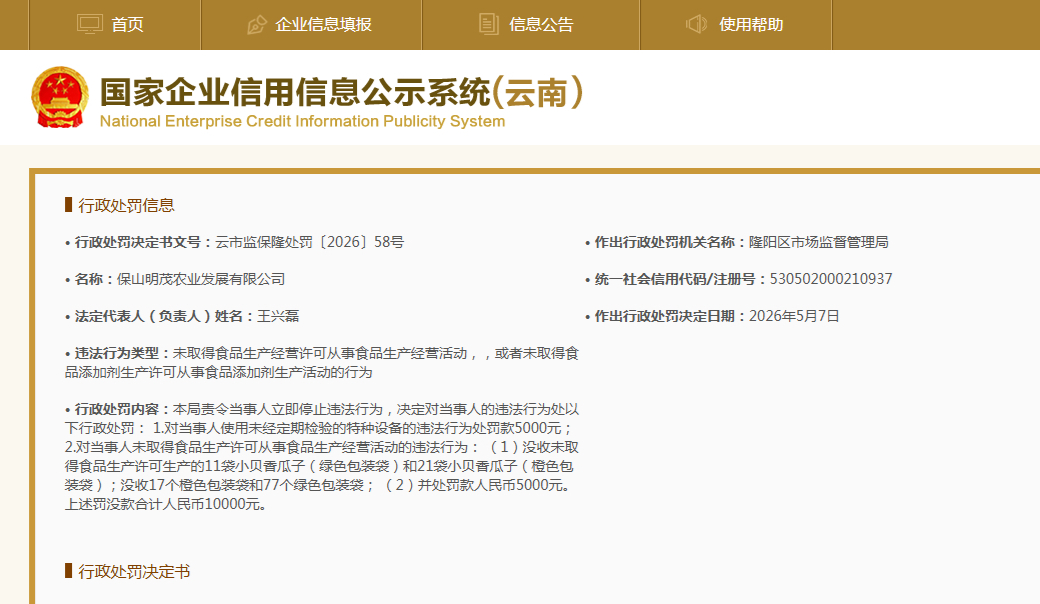Screen dimensions: 1040x604
Task: Click the National Enterprise Credit Information subtitle
Action: [302, 121]
